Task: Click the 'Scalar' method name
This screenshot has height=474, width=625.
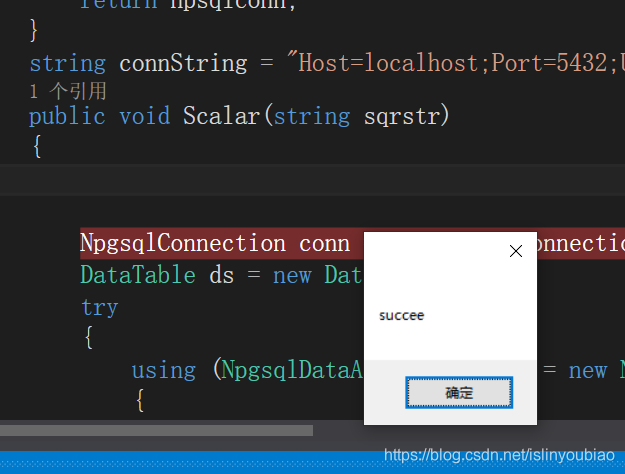Action: click(221, 116)
